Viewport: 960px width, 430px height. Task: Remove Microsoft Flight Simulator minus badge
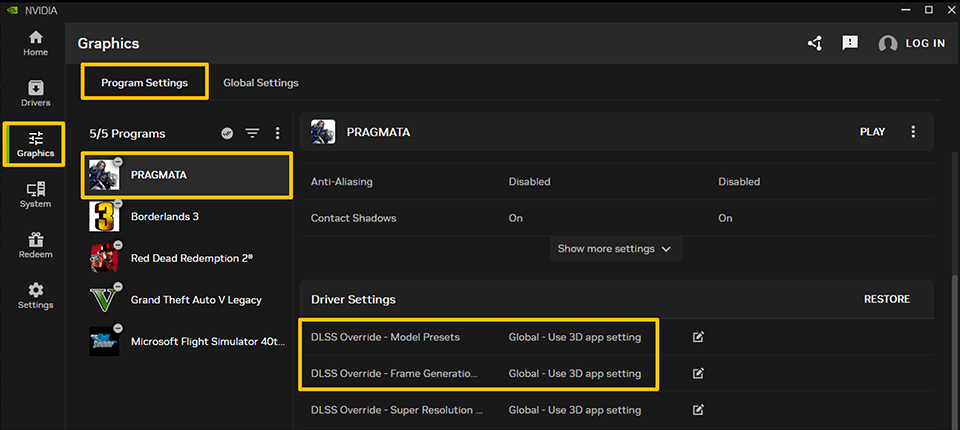[x=118, y=328]
